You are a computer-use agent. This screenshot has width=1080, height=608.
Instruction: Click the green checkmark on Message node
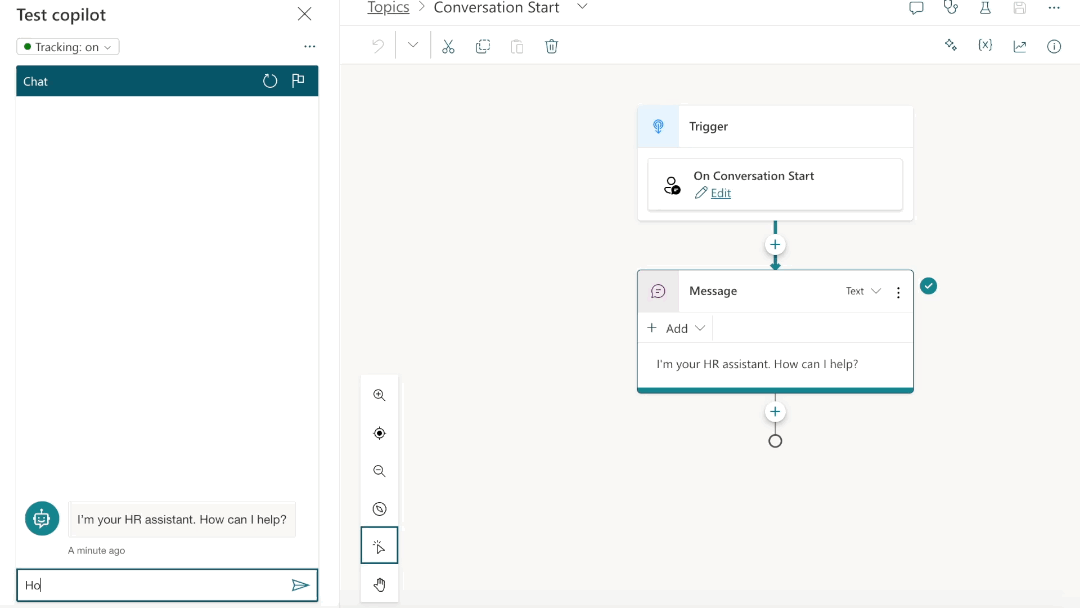click(928, 286)
